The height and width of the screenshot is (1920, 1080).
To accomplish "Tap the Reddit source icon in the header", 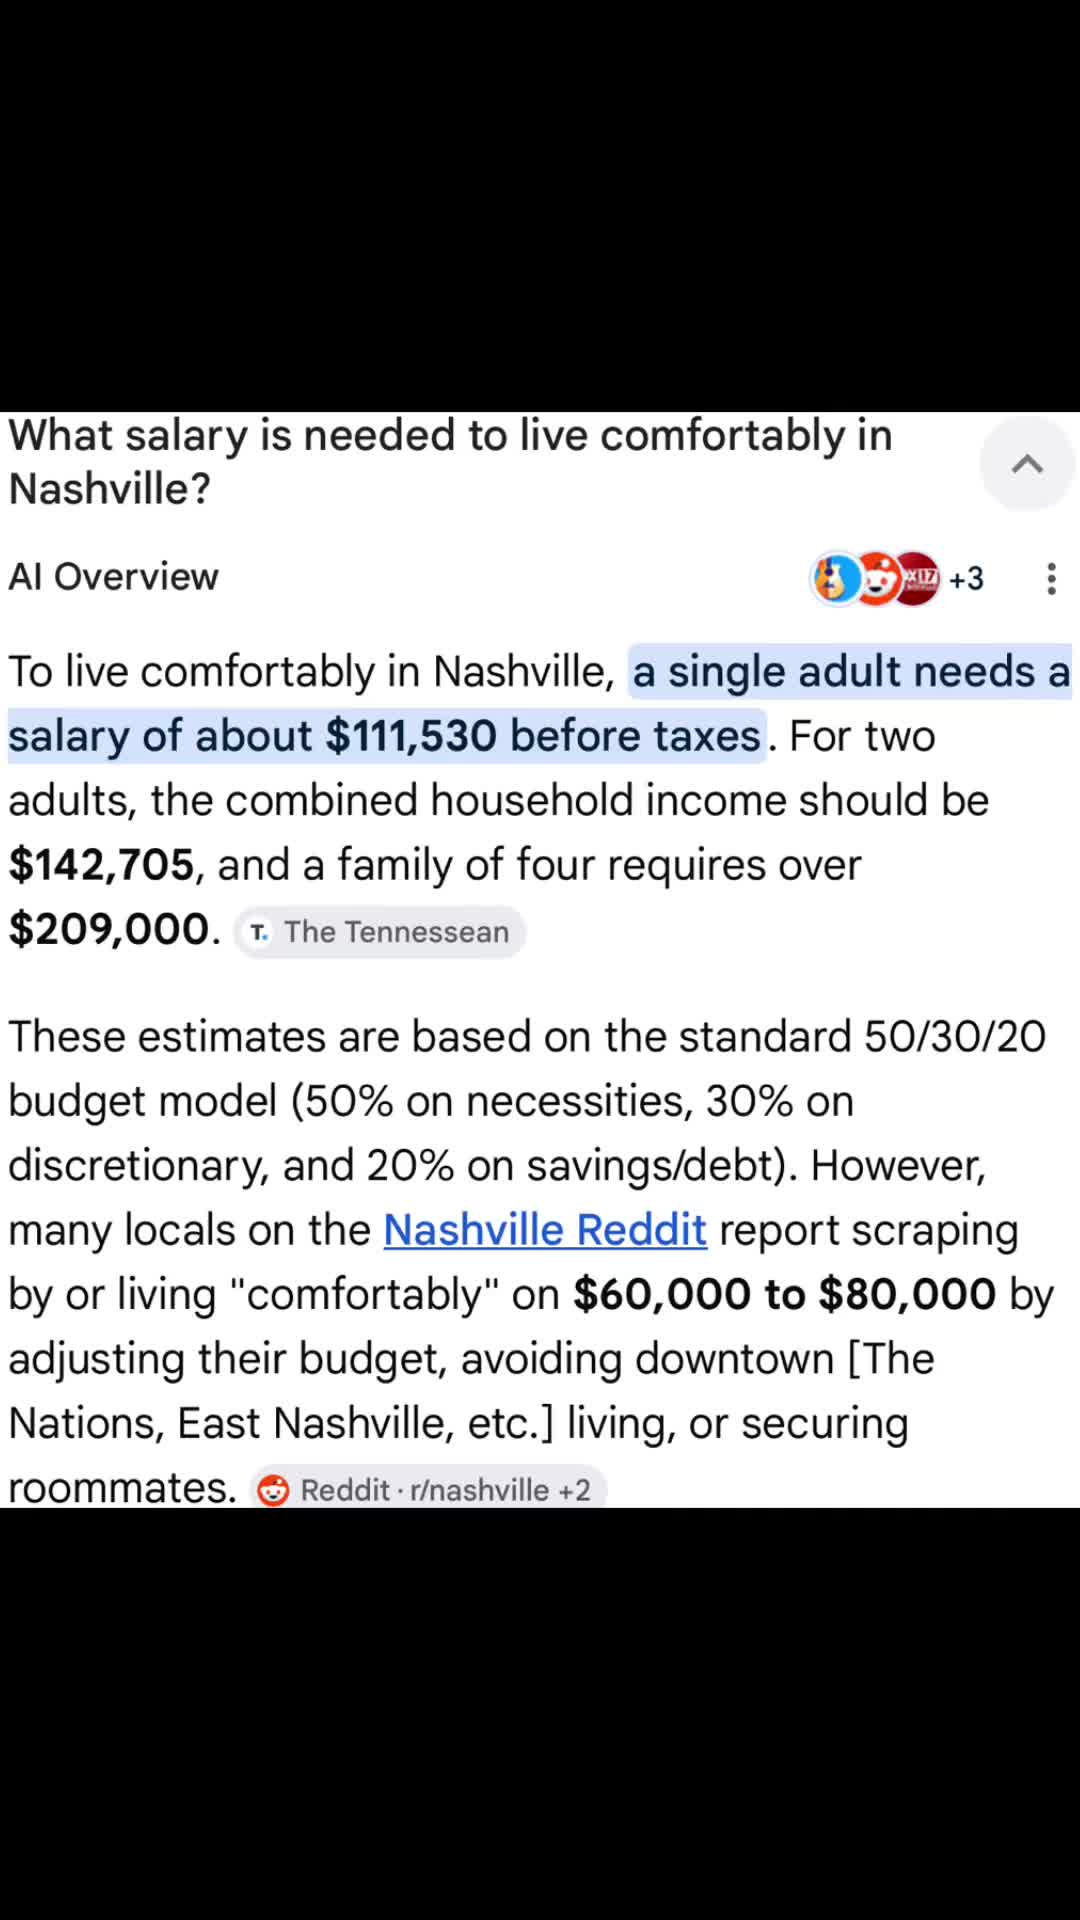I will pyautogui.click(x=876, y=578).
